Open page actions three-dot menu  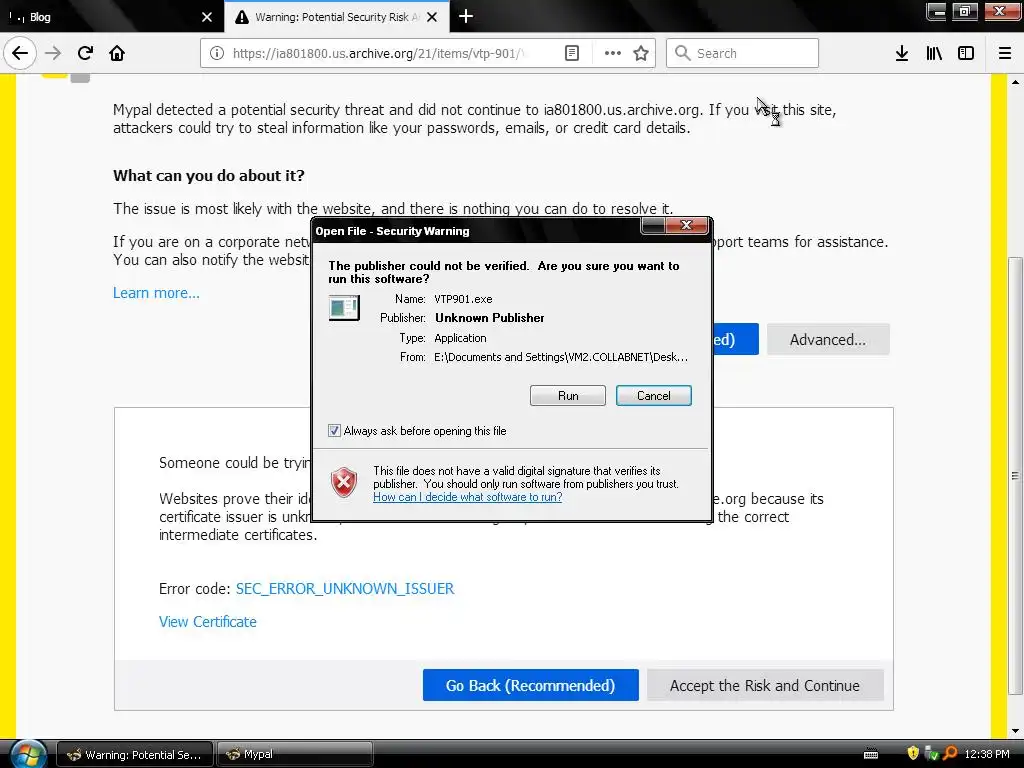tap(612, 53)
